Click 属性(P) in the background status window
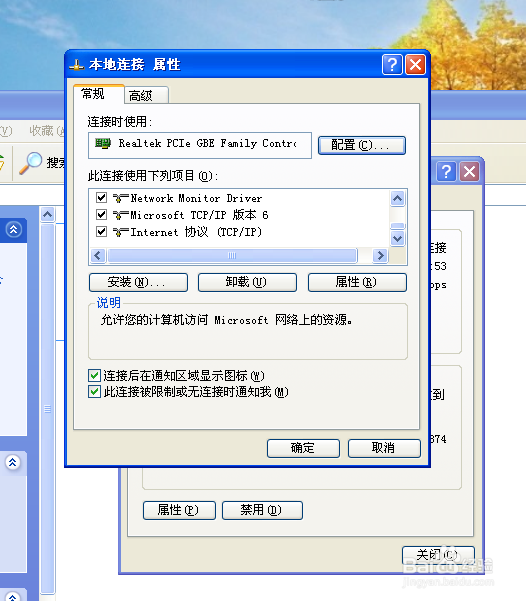526x601 pixels. [179, 510]
